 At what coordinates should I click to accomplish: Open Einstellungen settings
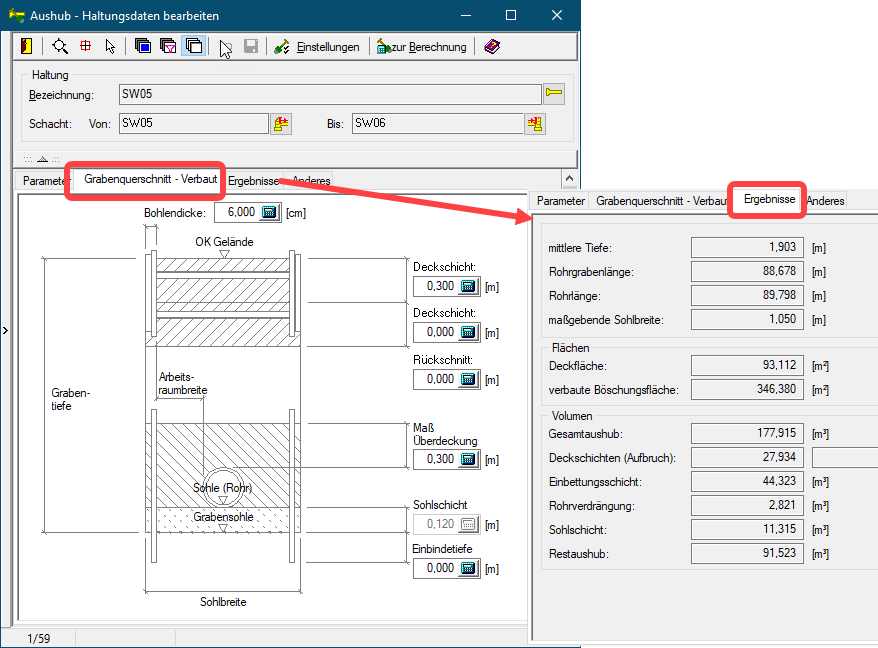point(317,46)
